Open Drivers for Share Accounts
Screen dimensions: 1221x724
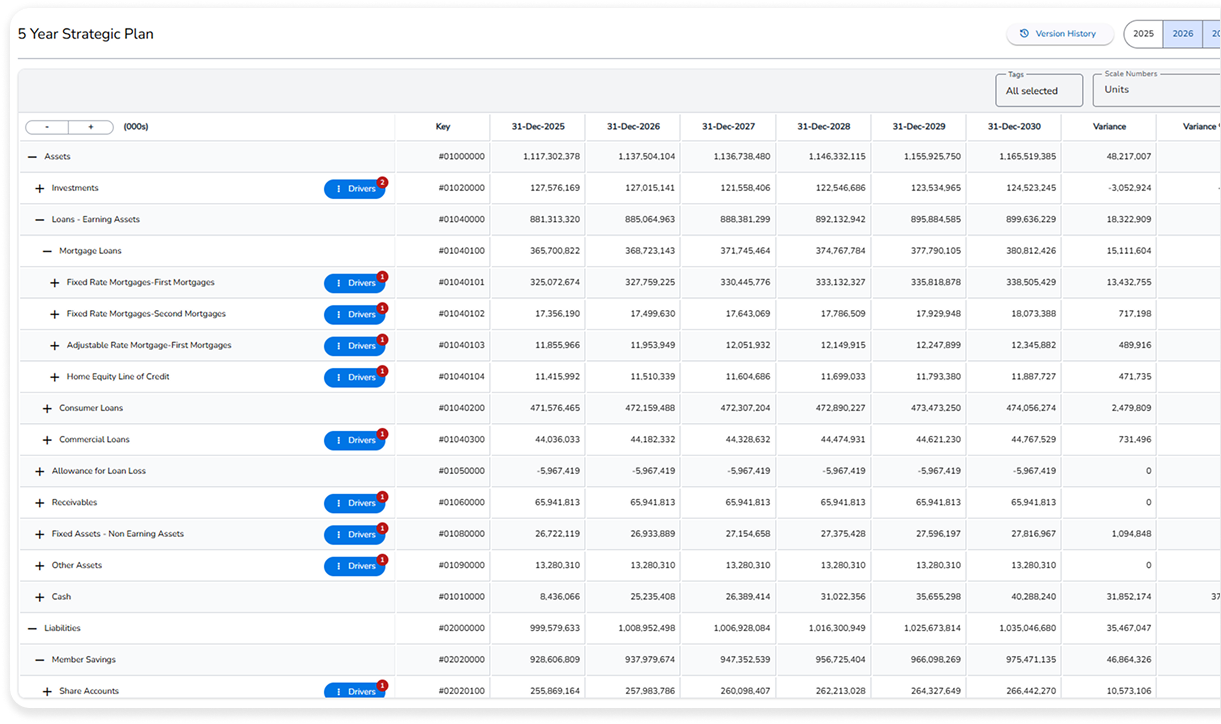coord(354,692)
